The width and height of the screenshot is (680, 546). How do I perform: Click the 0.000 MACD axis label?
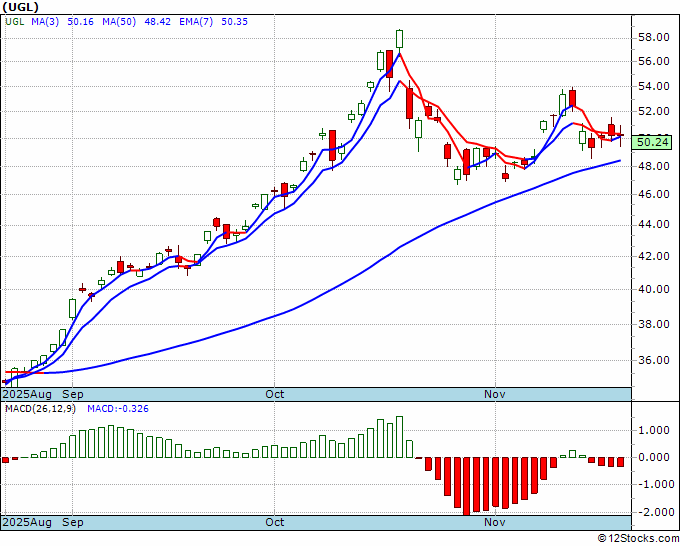coord(654,457)
